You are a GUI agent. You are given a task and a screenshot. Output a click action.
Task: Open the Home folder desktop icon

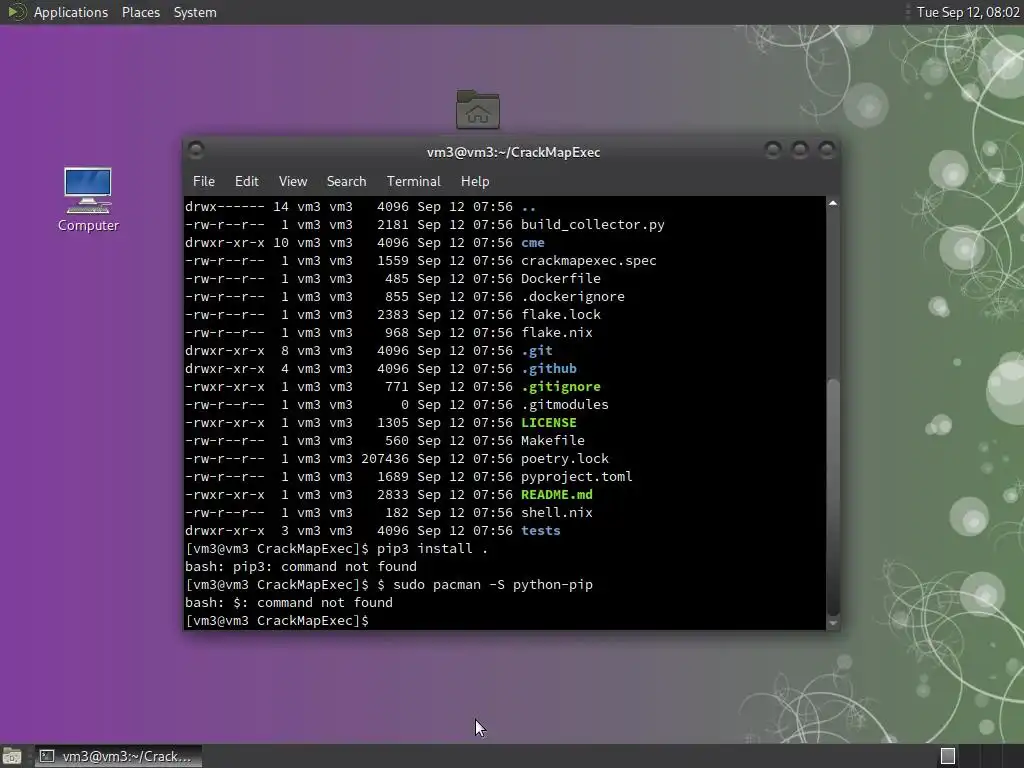tap(477, 110)
